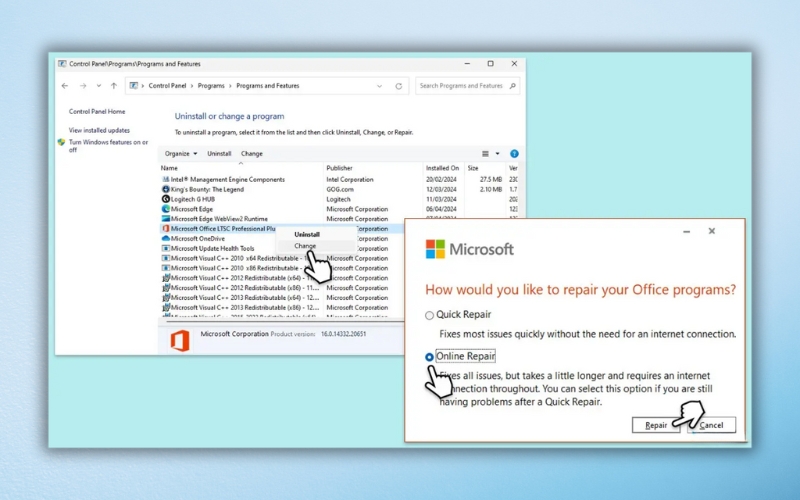Click the Microsoft Update Health Tools icon
This screenshot has height=500, width=800.
(x=165, y=248)
